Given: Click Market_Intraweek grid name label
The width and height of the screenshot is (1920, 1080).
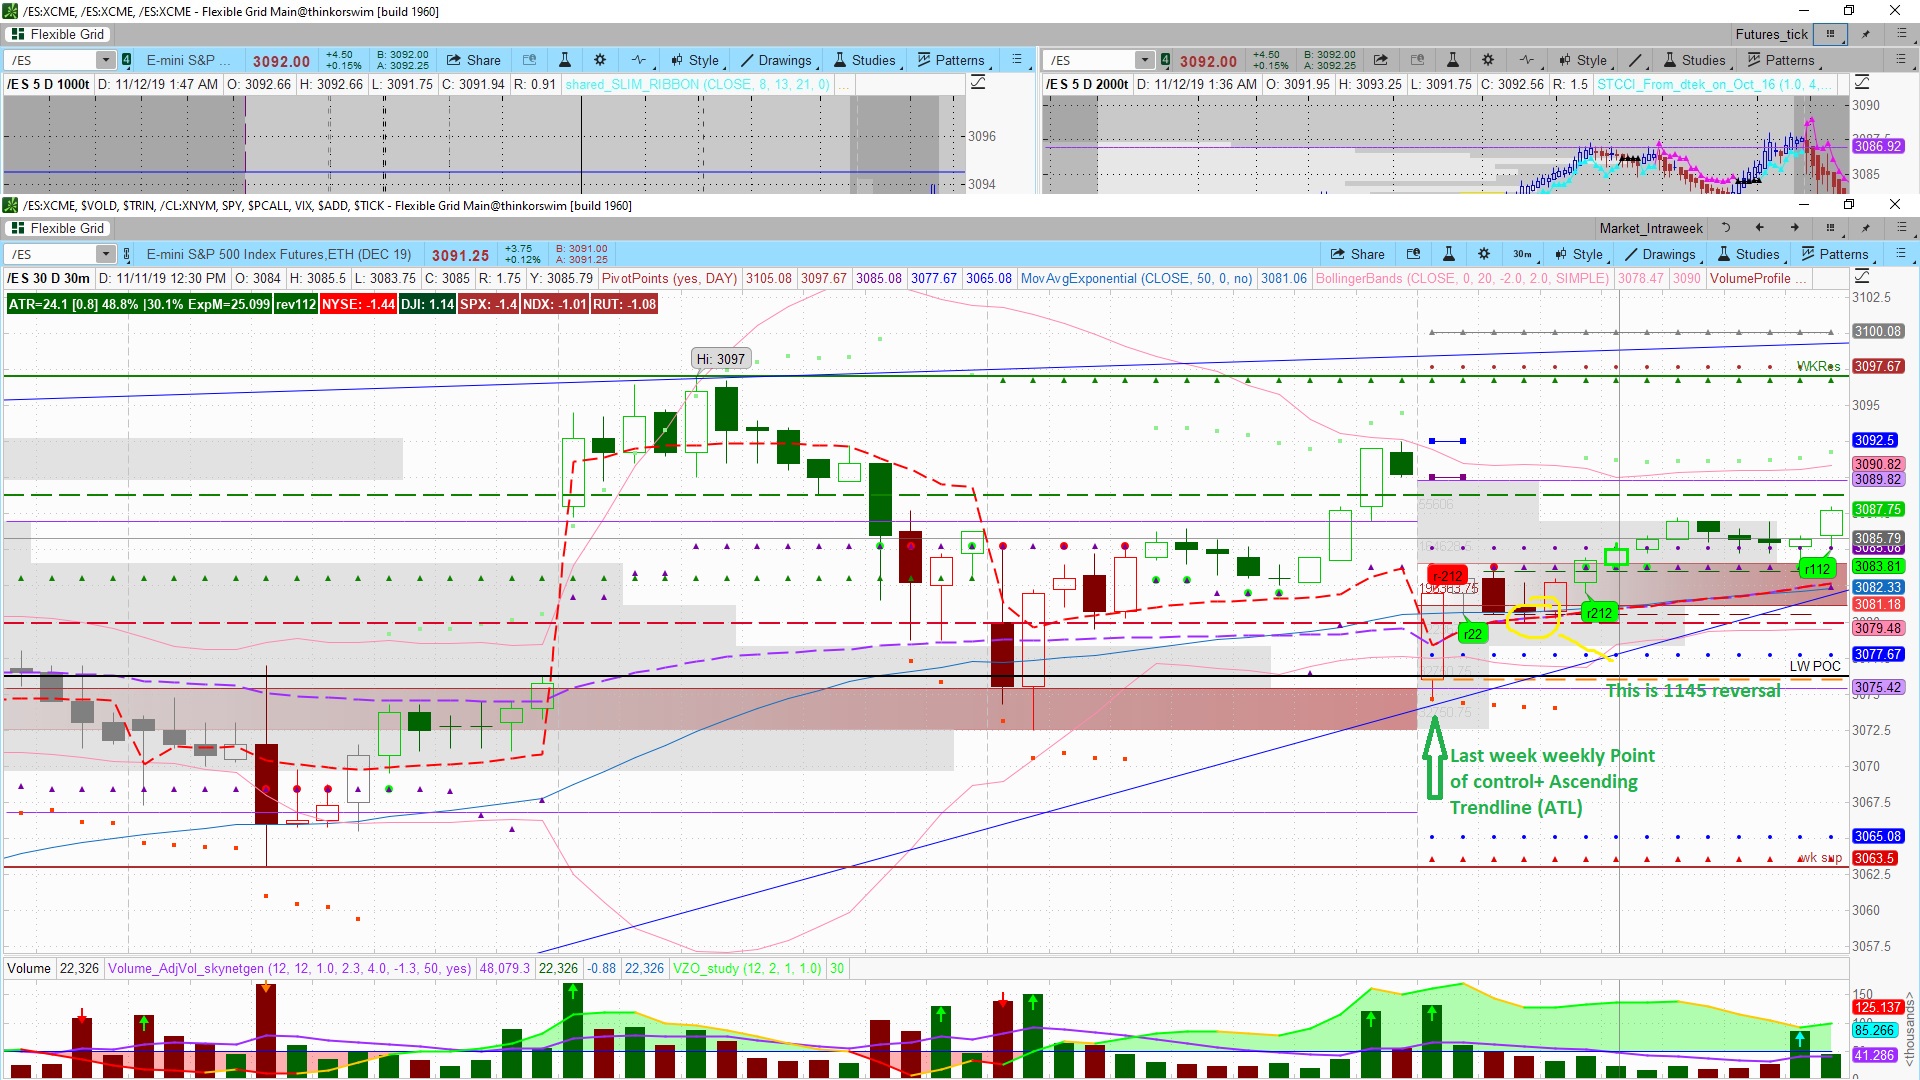Looking at the screenshot, I should tap(1650, 228).
